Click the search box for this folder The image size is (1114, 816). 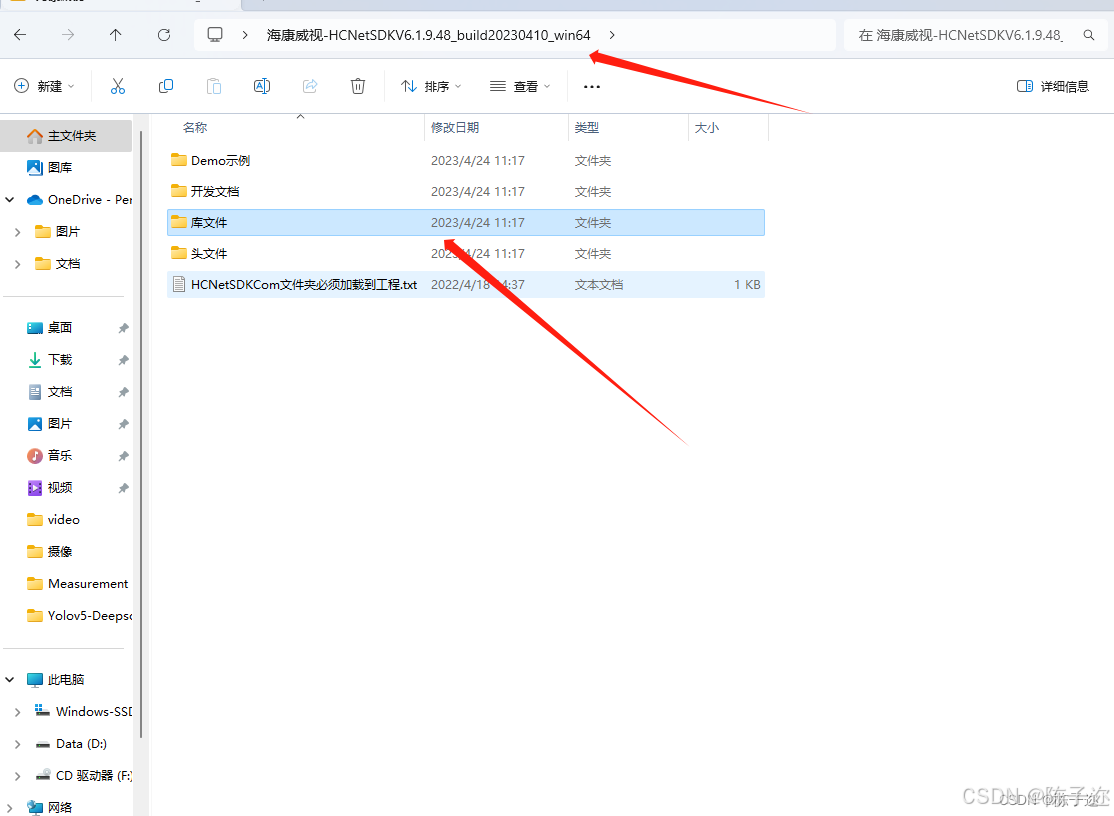pyautogui.click(x=975, y=35)
